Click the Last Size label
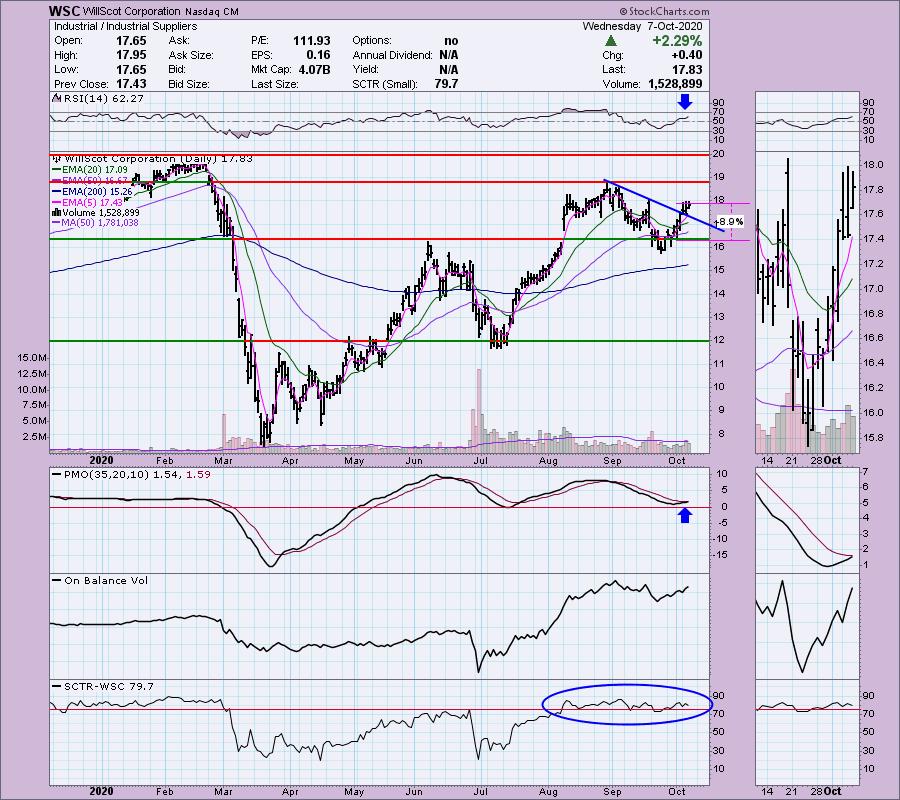 pos(274,84)
